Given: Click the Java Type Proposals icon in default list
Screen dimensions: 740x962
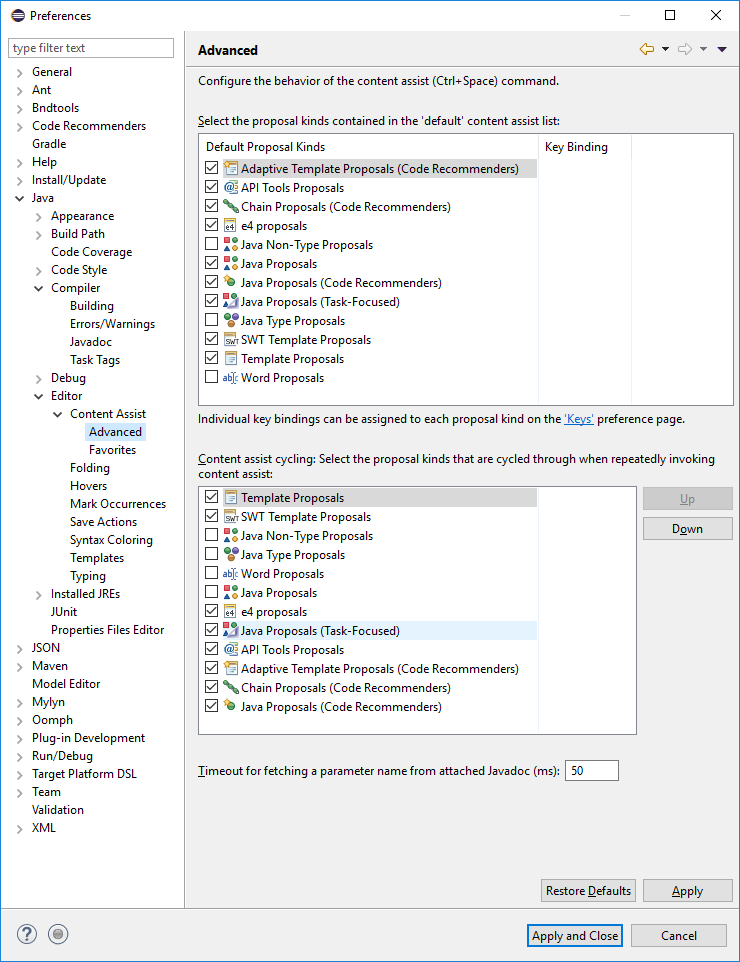Looking at the screenshot, I should point(230,320).
